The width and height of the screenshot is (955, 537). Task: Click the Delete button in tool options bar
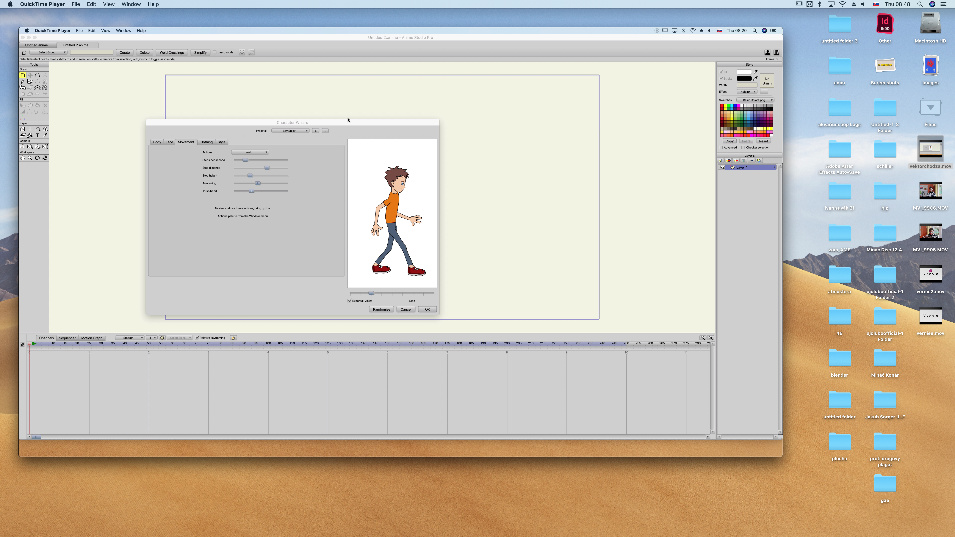pos(144,52)
